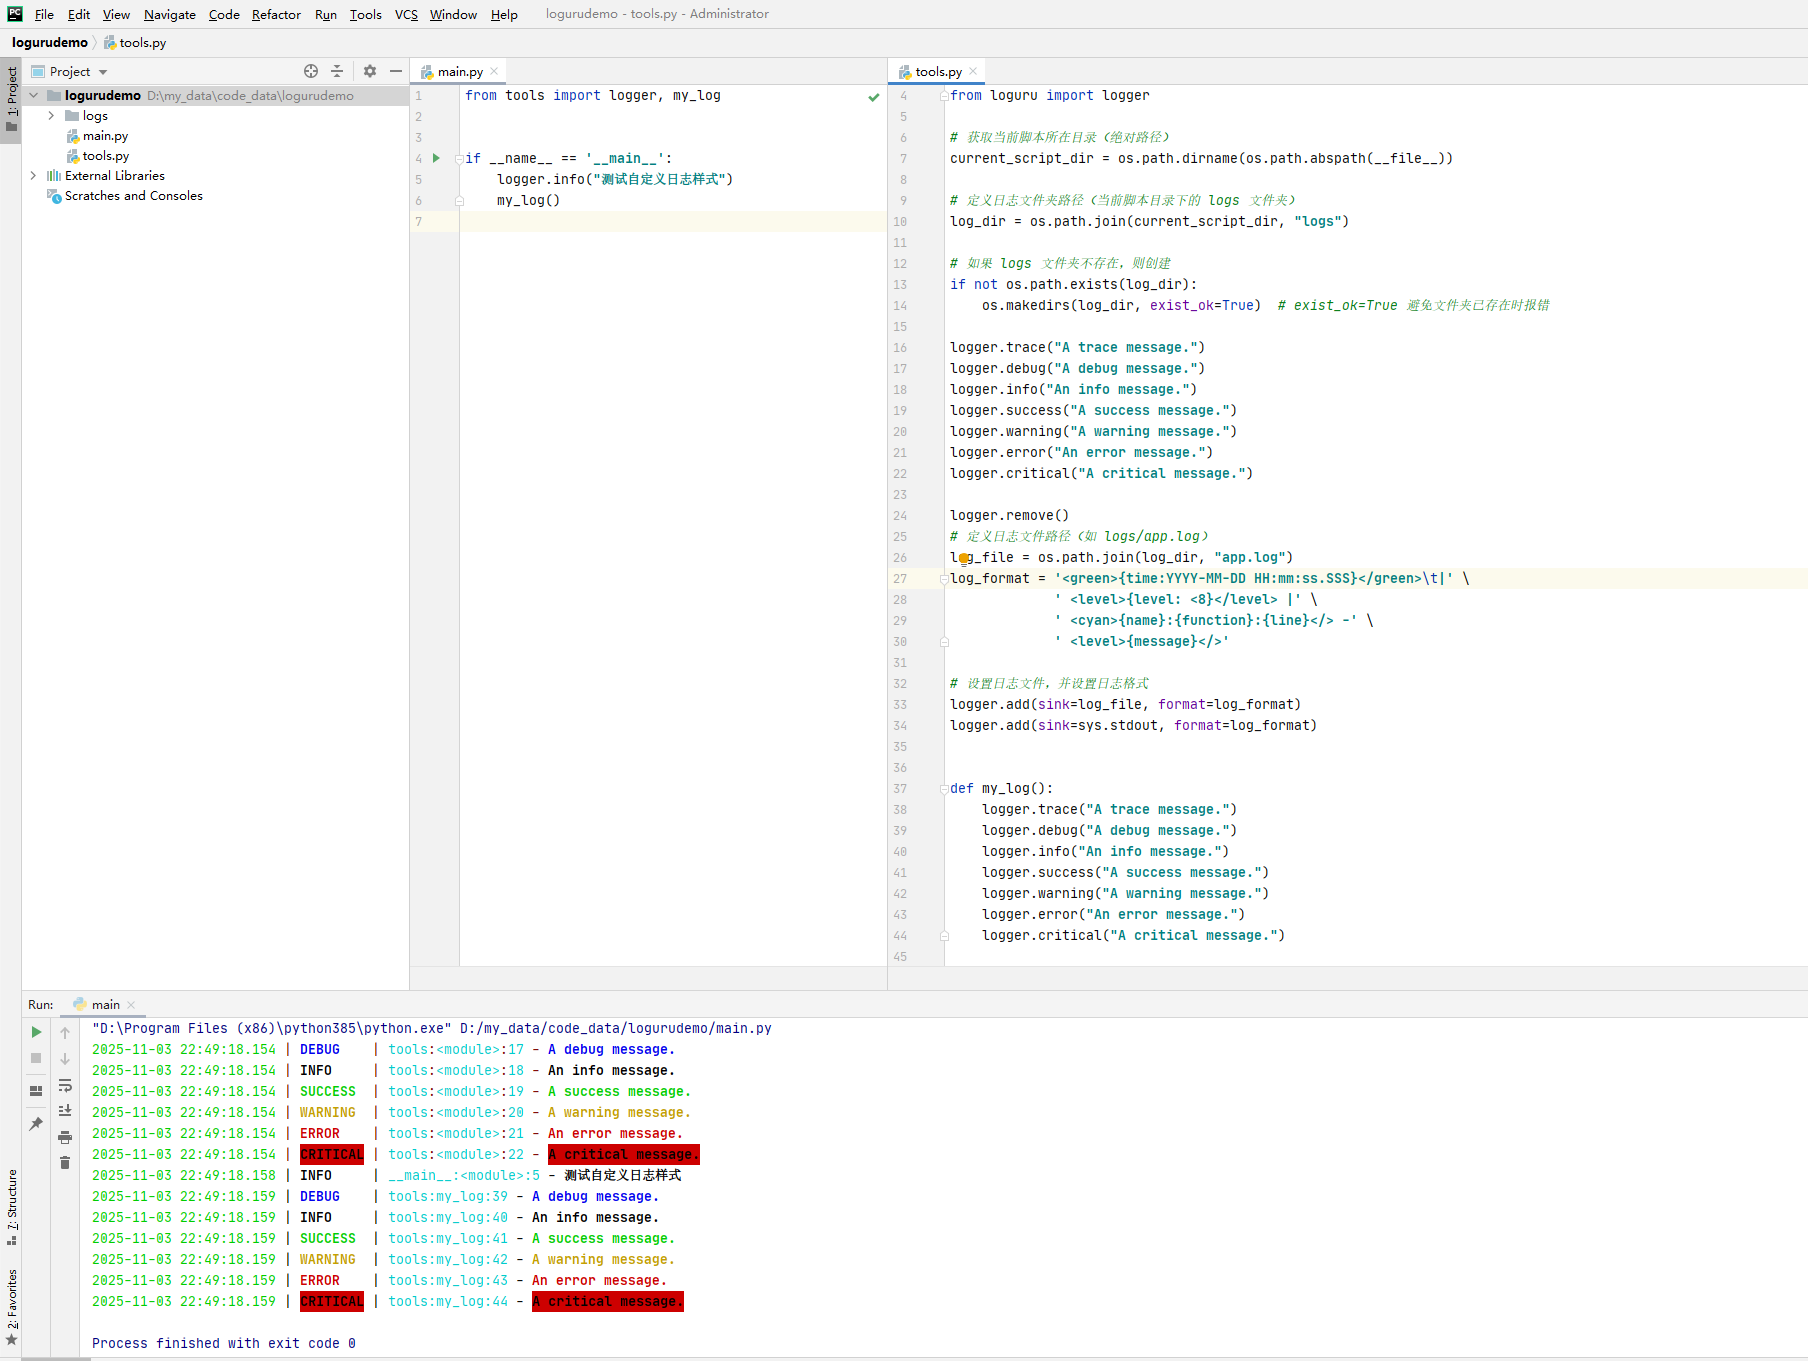Collapse all nodes in Project tree
Image resolution: width=1808 pixels, height=1361 pixels.
coord(337,71)
